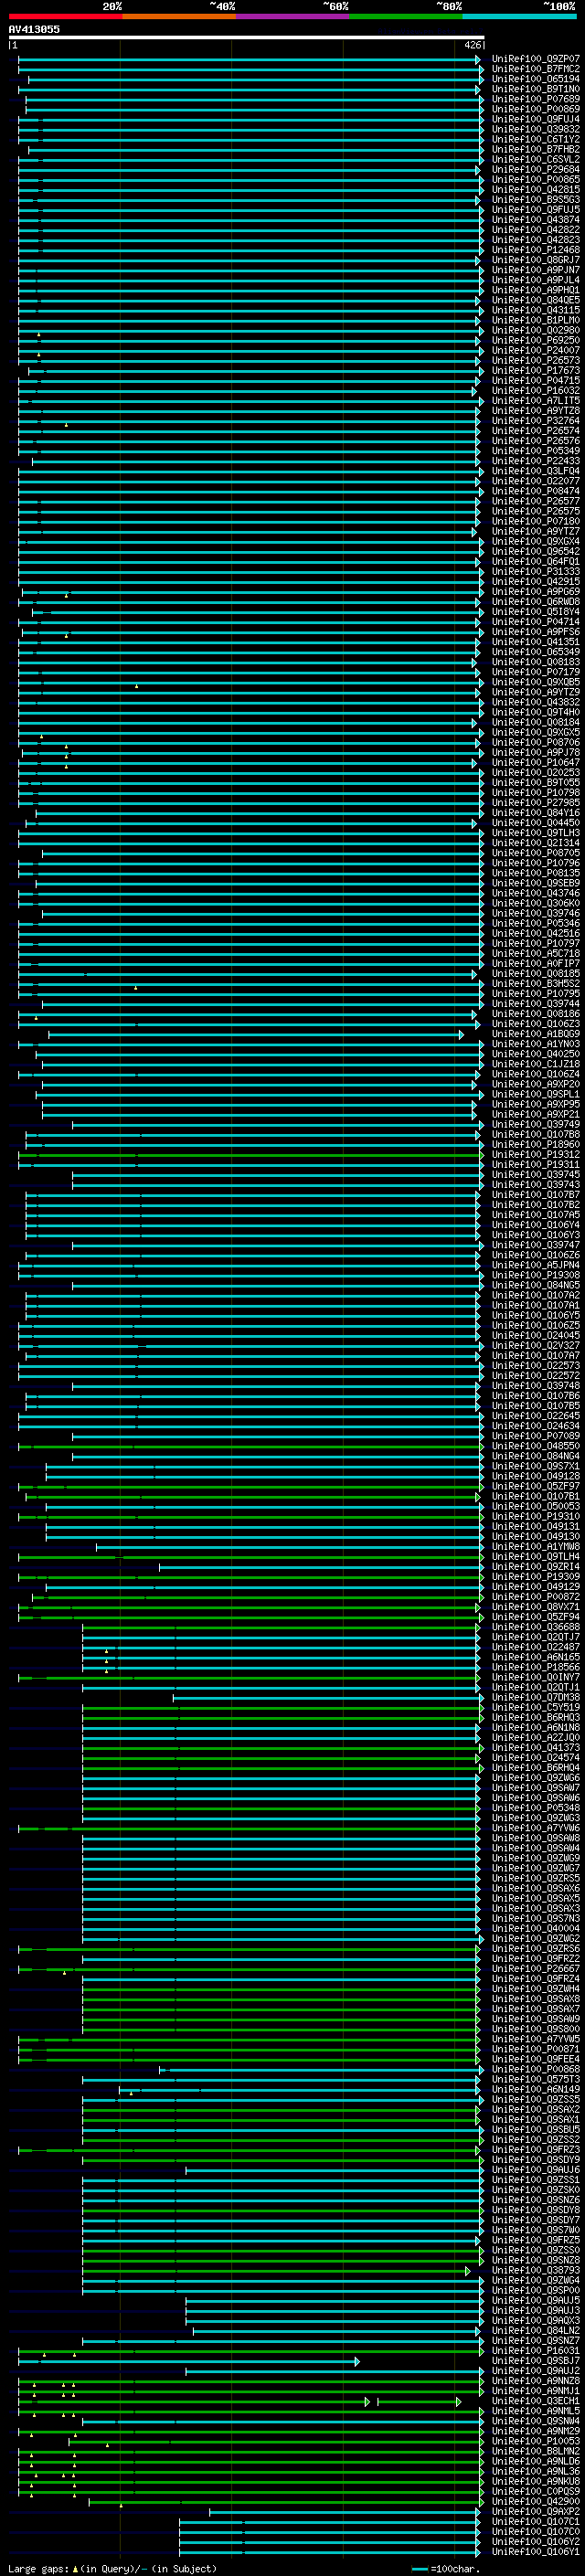Image resolution: width=585 pixels, height=2576 pixels.
Task: Click the cyan ~100% identity legend bar
Action: 519,16
